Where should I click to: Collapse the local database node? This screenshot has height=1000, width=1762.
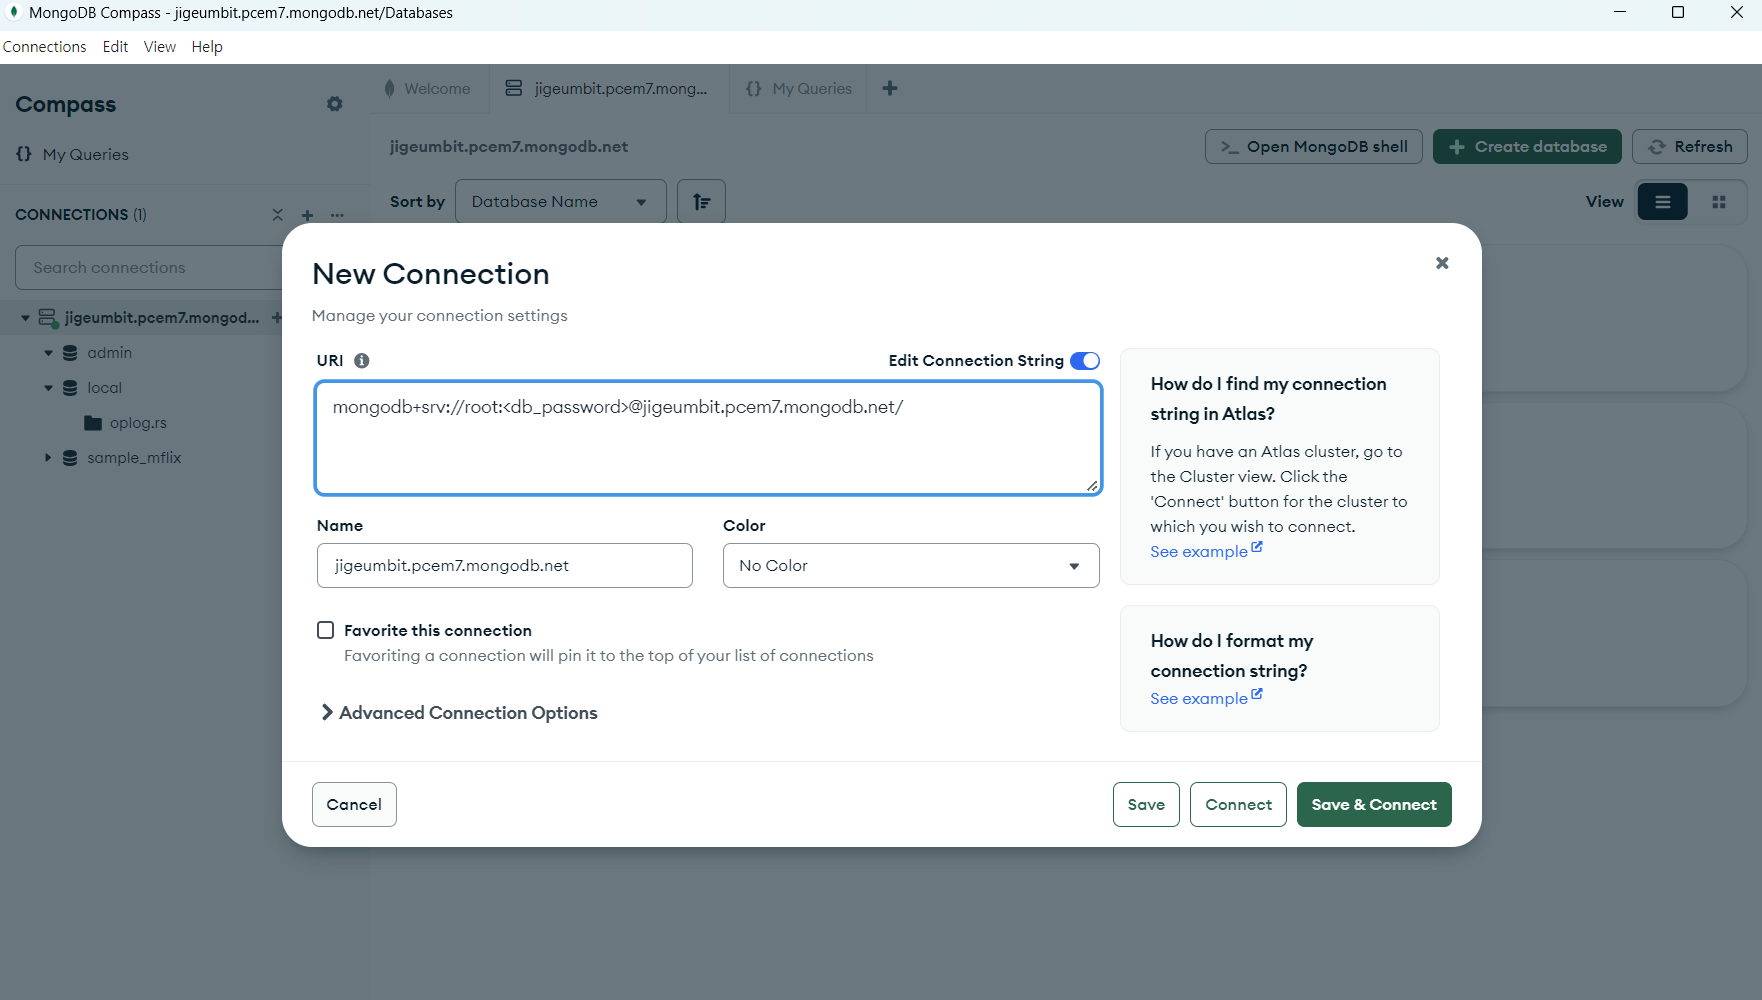[48, 388]
